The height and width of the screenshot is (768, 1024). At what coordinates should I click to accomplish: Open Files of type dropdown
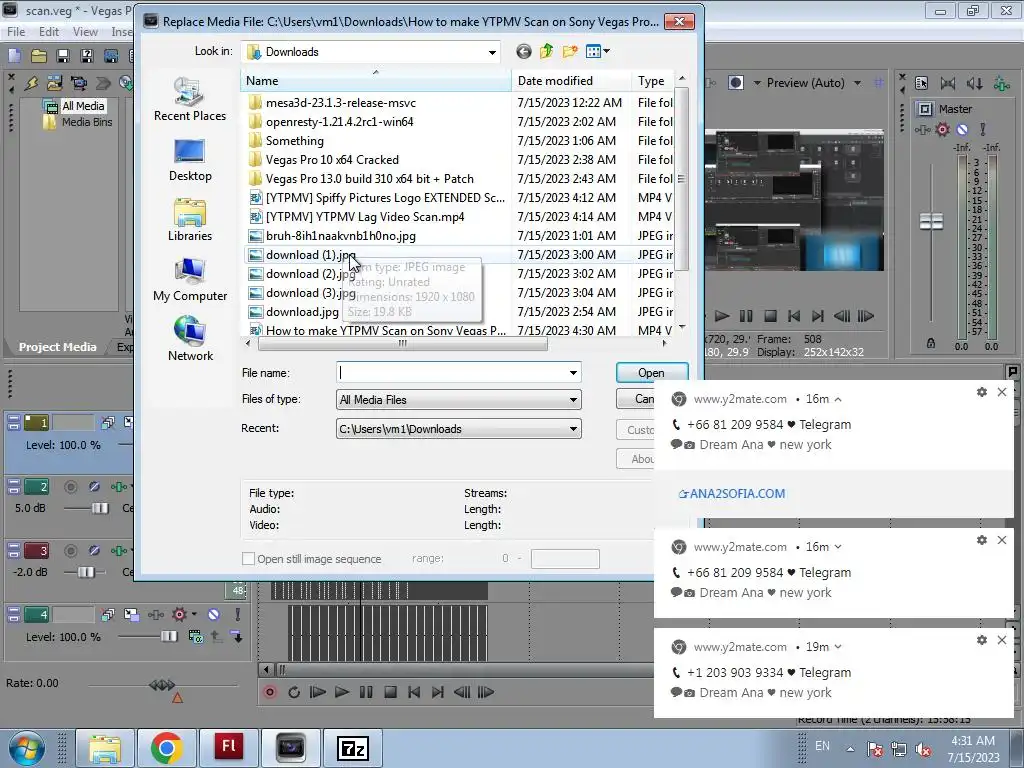pos(573,400)
